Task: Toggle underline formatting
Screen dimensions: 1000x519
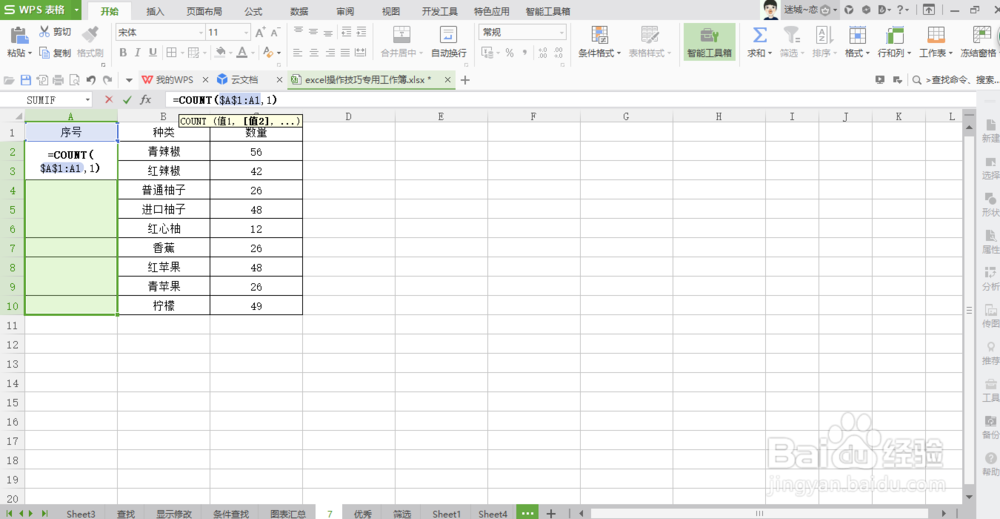Action: coord(152,52)
